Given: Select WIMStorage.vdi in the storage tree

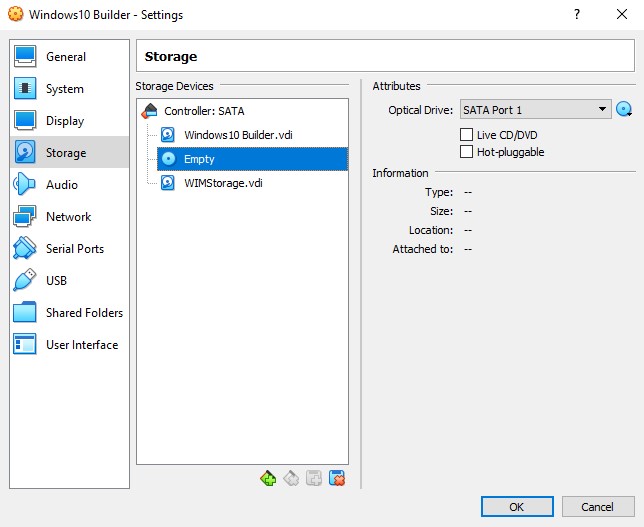Looking at the screenshot, I should [252, 183].
